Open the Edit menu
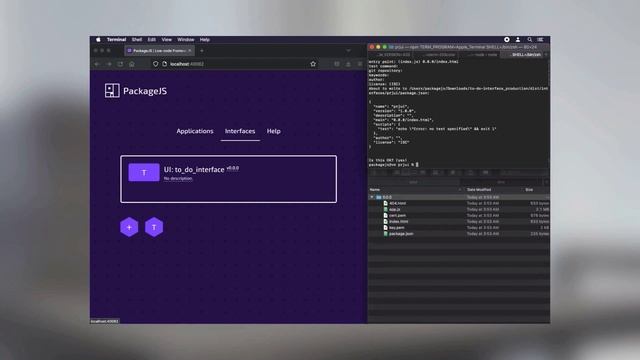The width and height of the screenshot is (640, 360). pos(152,40)
